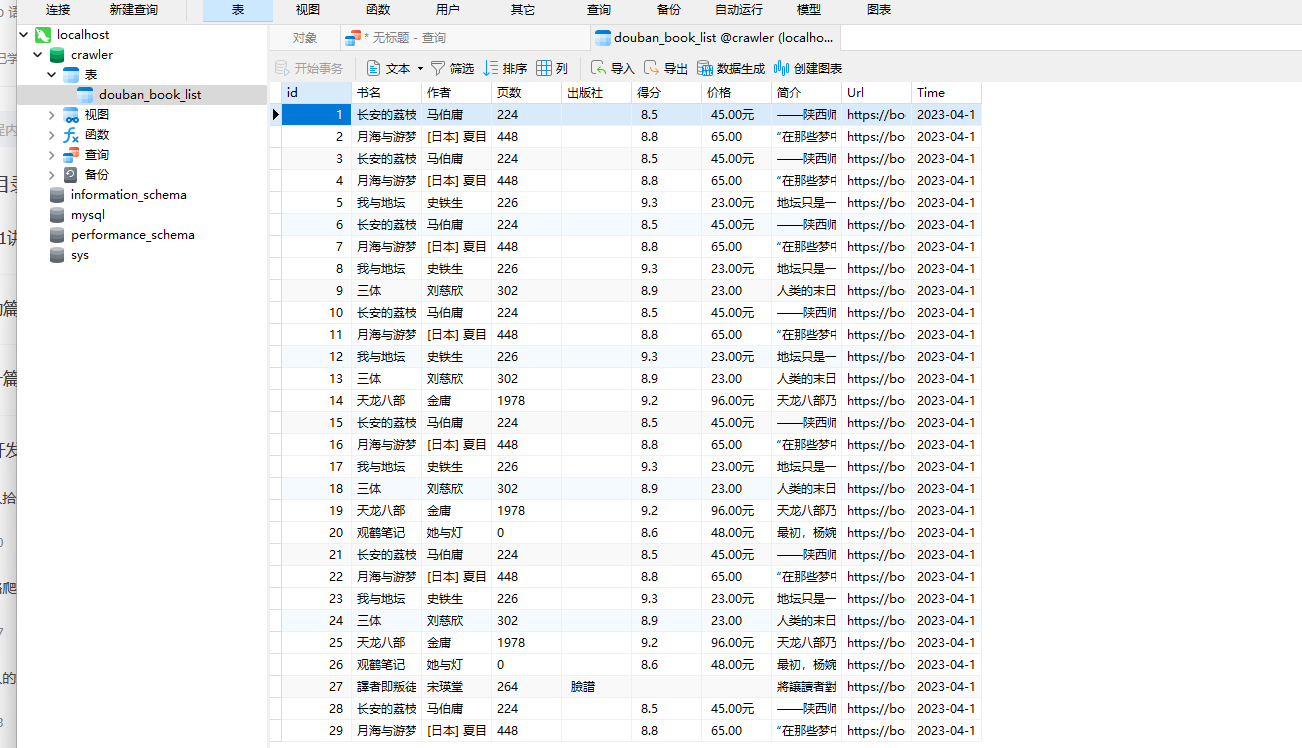Viewport: 1302px width, 748px height.
Task: Click the Url column header
Action: pyautogui.click(x=876, y=93)
